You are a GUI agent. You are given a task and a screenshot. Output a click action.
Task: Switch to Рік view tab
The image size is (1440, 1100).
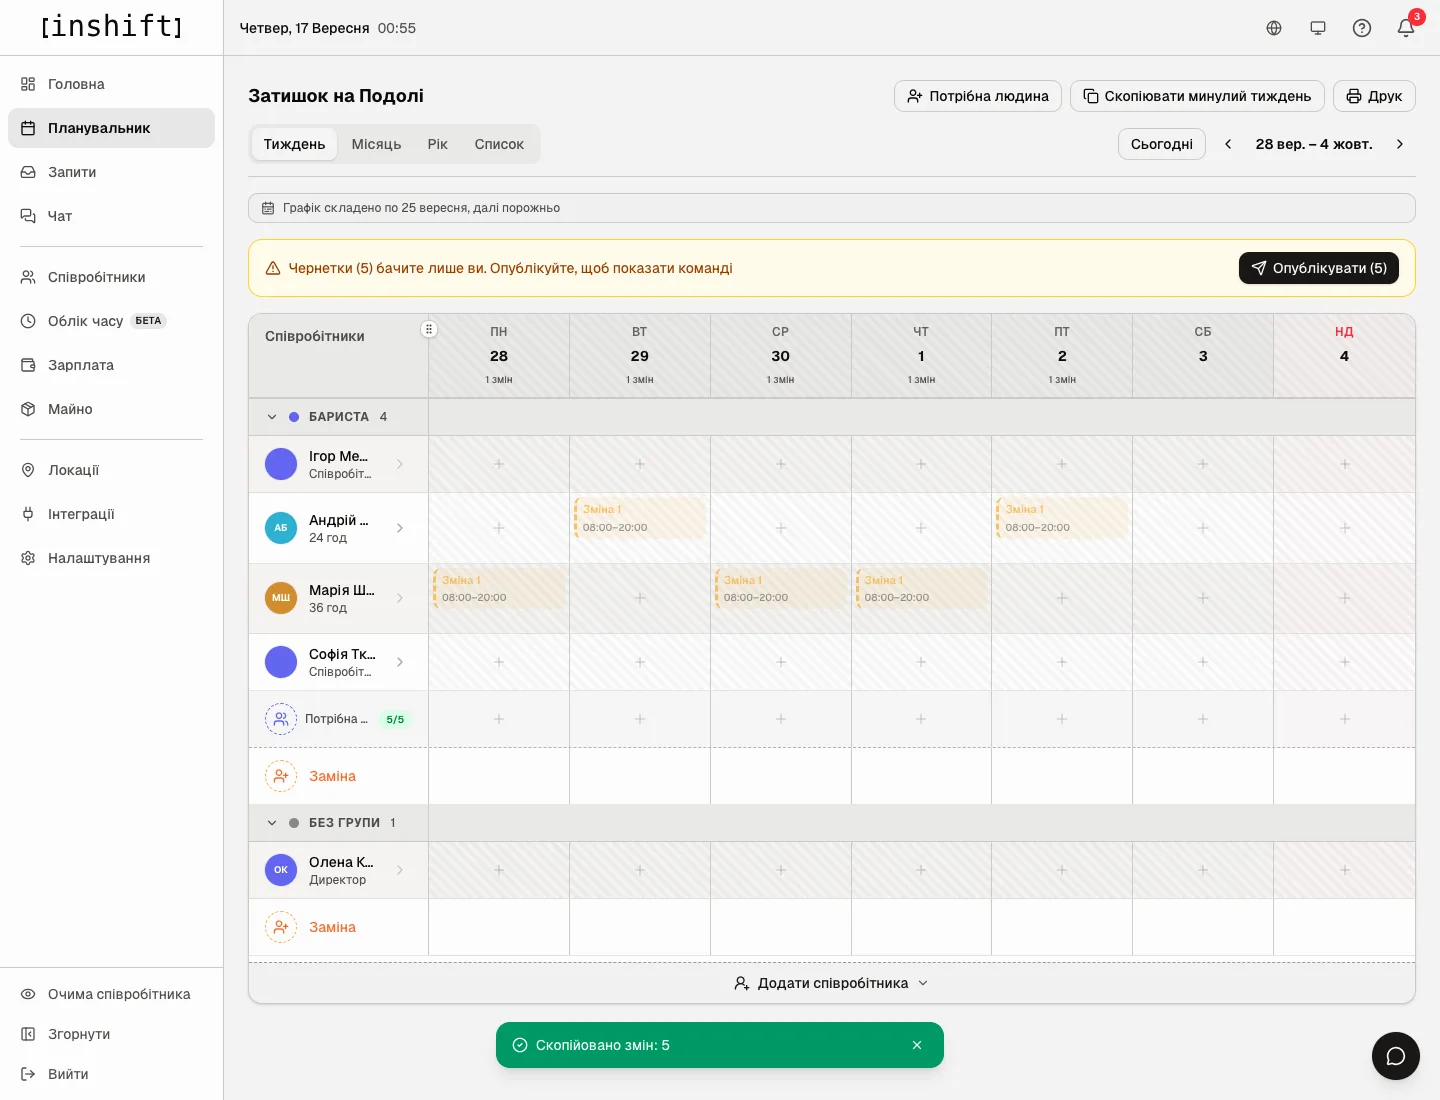[x=437, y=144]
